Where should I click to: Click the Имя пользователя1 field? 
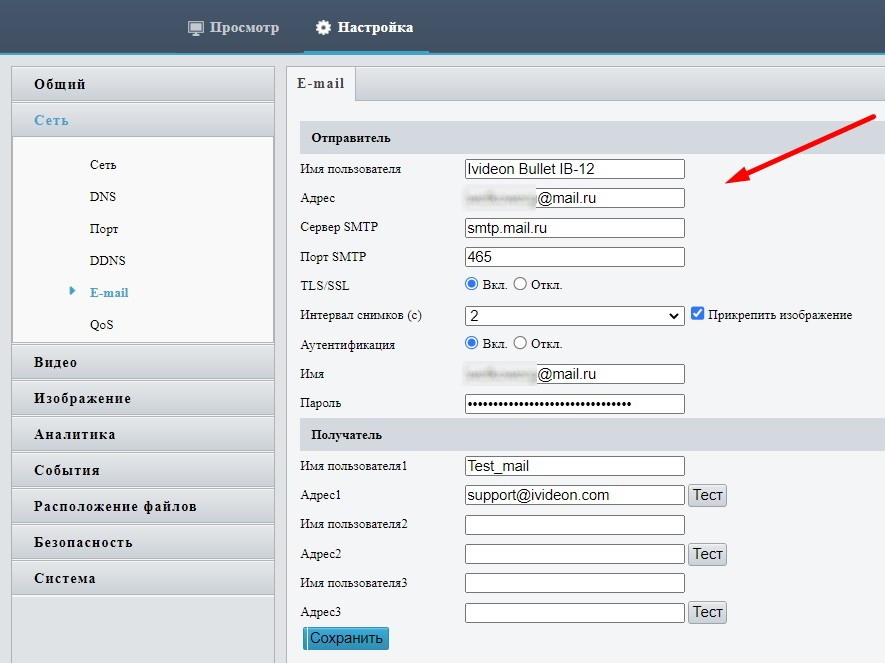[x=575, y=466]
